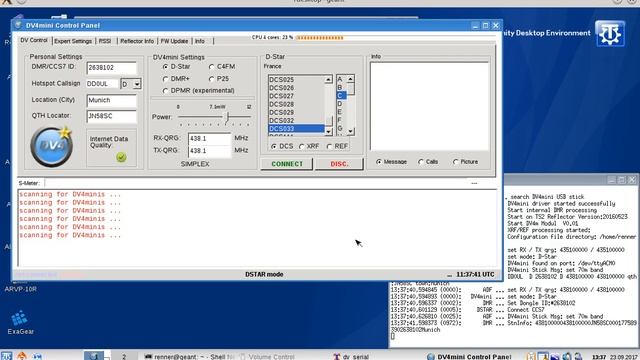Select DMR+ mode radio button
640x360 pixels.
click(x=165, y=79)
